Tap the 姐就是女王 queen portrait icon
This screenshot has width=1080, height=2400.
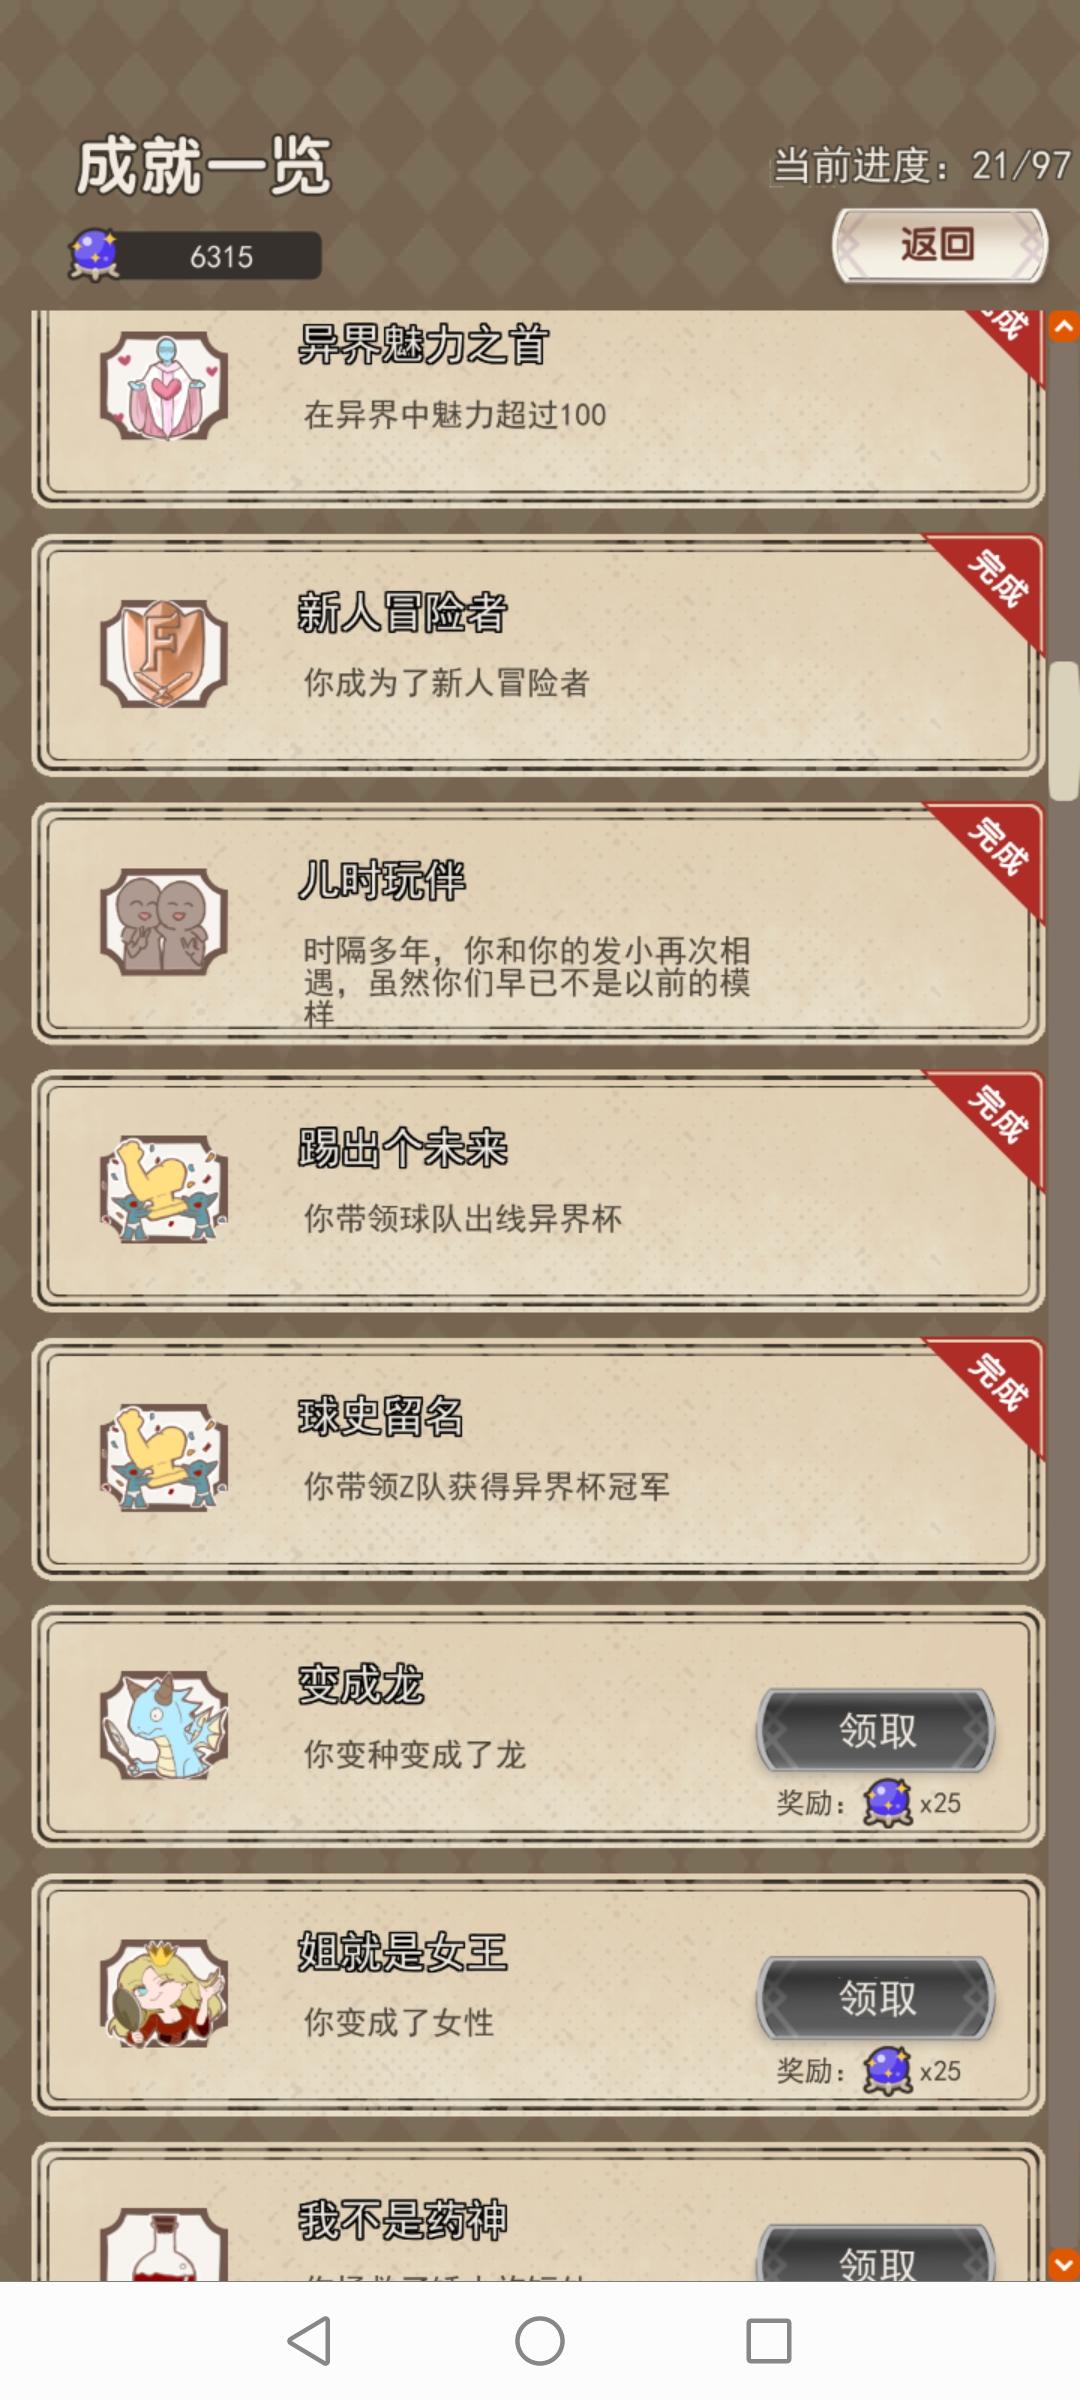click(x=164, y=1994)
